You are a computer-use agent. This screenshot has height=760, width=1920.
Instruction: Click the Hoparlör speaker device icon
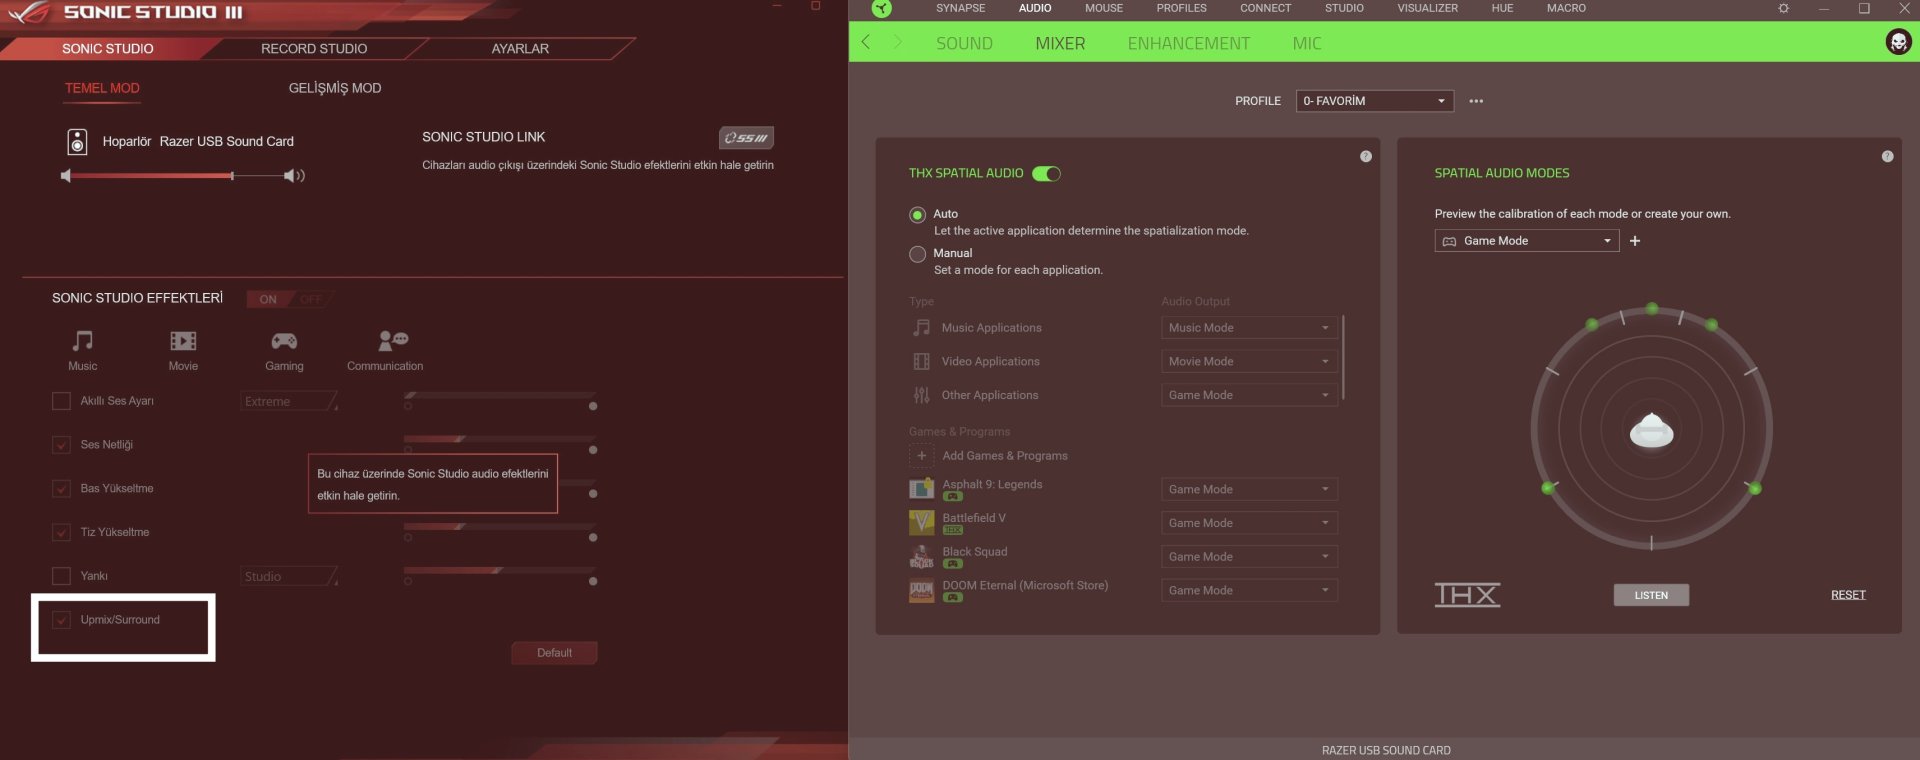[x=77, y=142]
